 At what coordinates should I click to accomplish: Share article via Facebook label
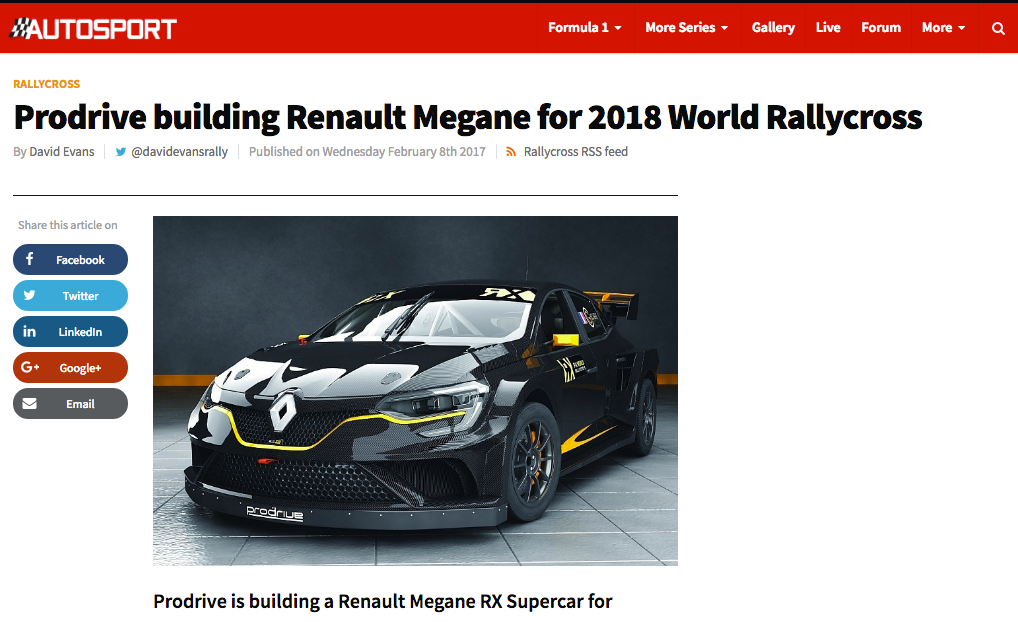[80, 260]
